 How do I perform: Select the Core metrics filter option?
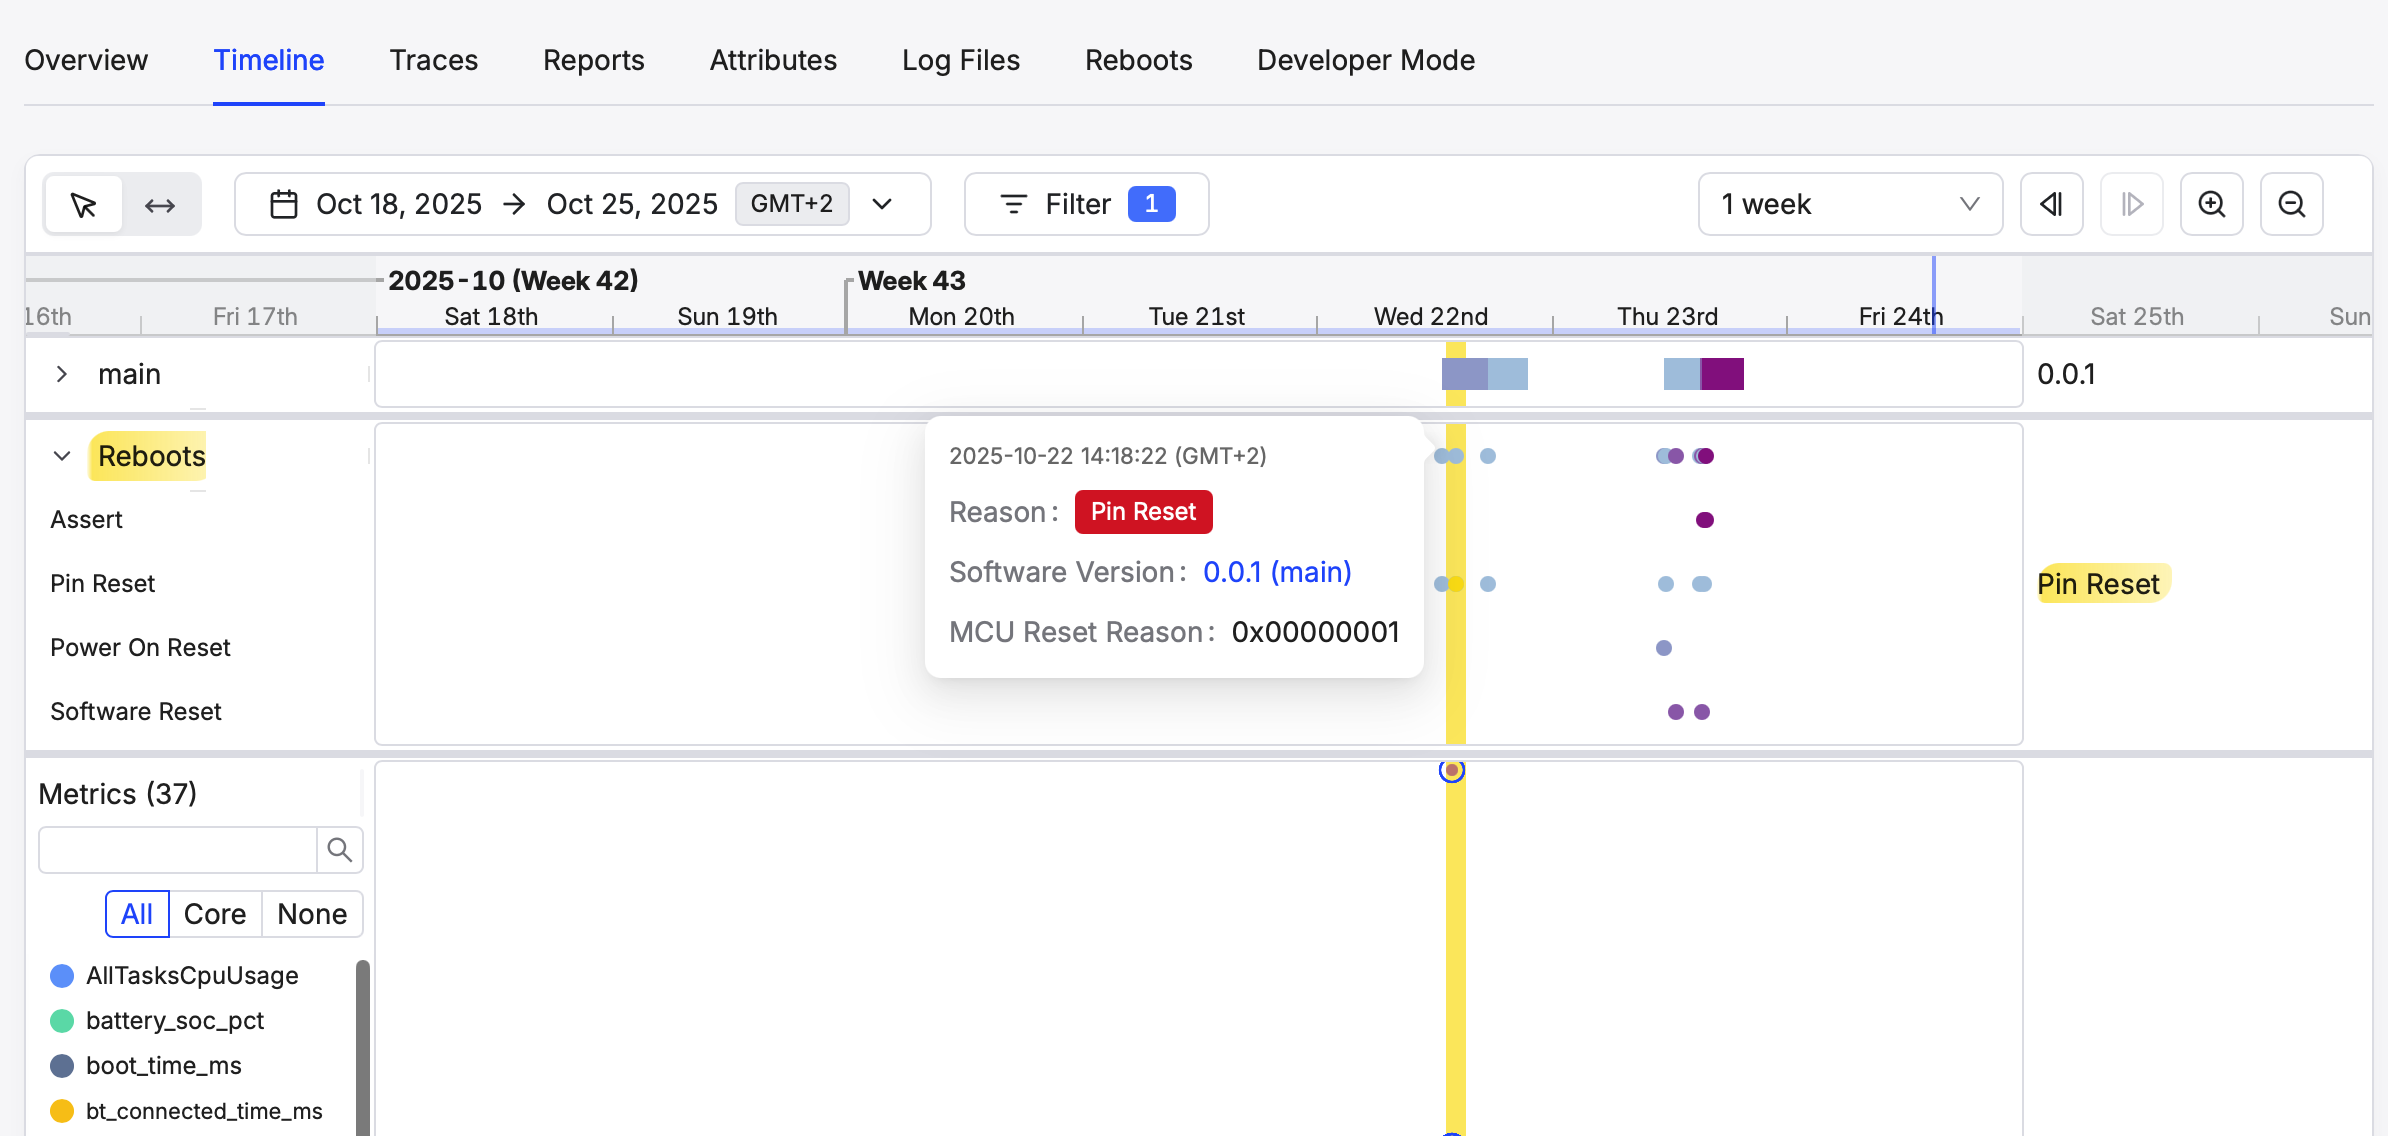[215, 914]
